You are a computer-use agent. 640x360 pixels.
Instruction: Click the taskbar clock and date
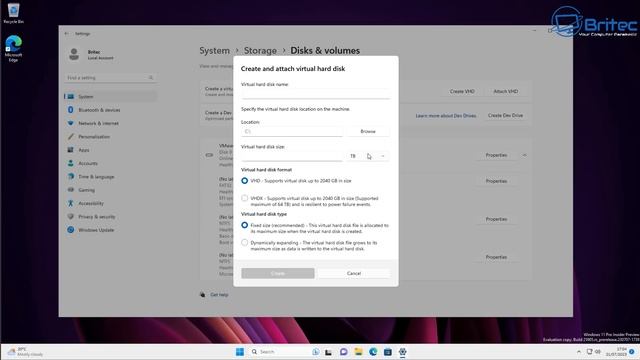point(616,351)
